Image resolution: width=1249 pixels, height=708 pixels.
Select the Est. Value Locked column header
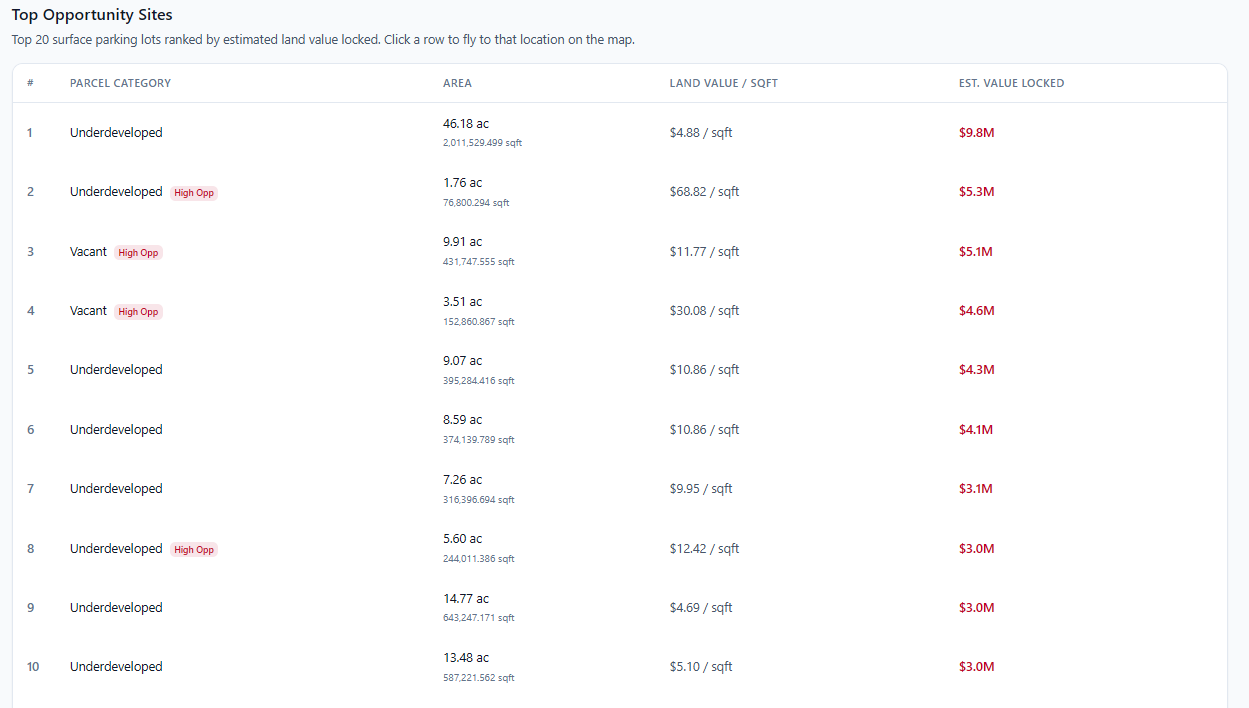[1011, 83]
